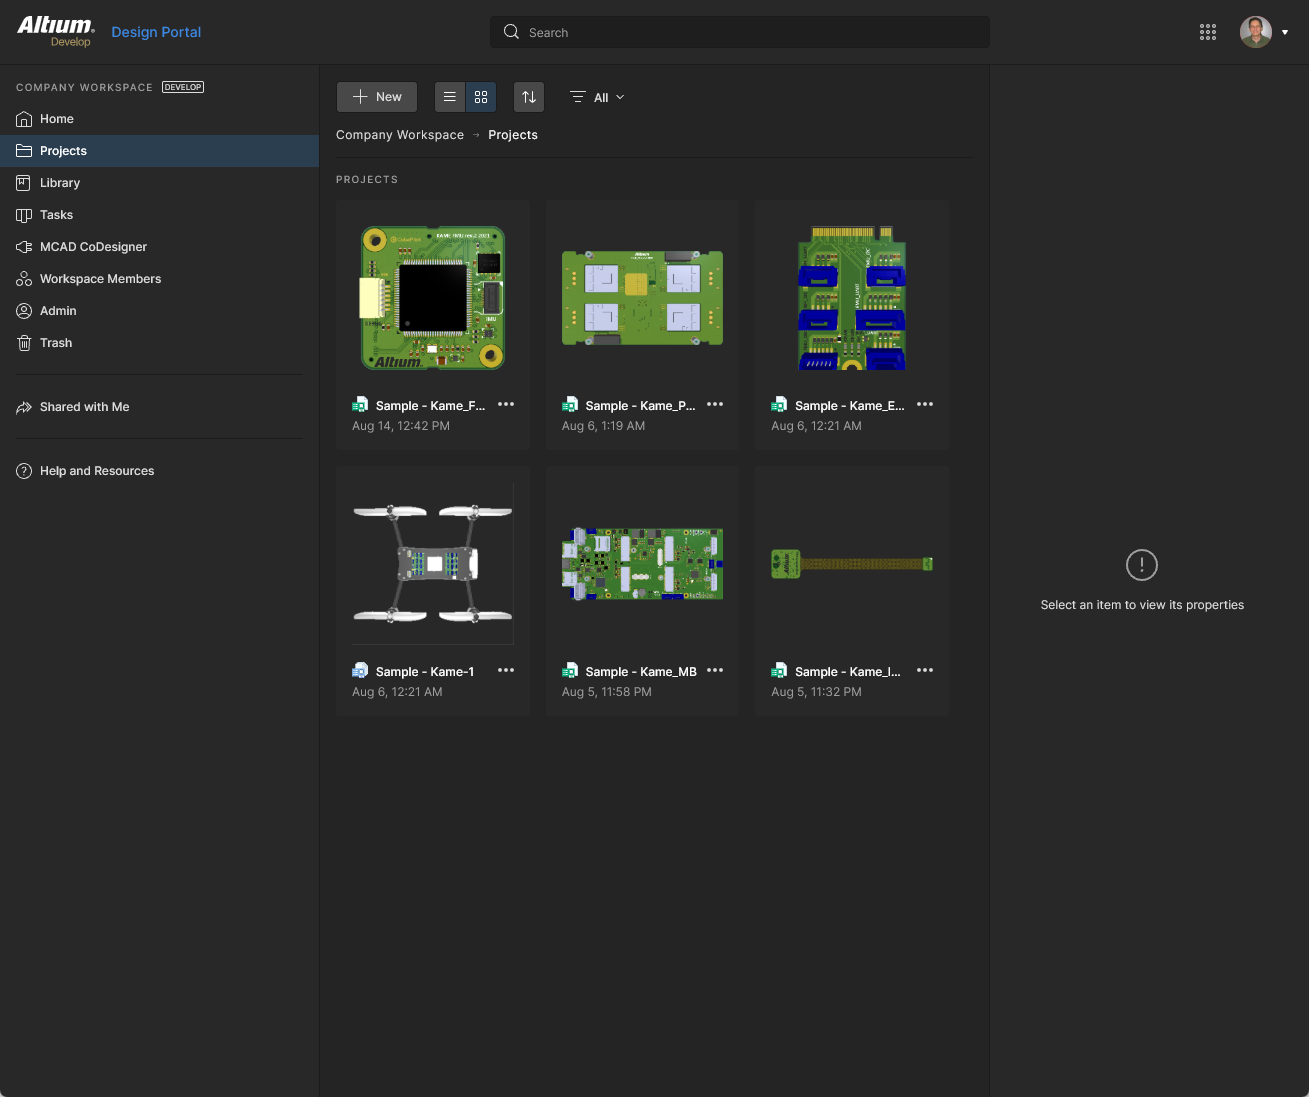The width and height of the screenshot is (1309, 1097).
Task: Open Help and Resources
Action: [x=97, y=471]
